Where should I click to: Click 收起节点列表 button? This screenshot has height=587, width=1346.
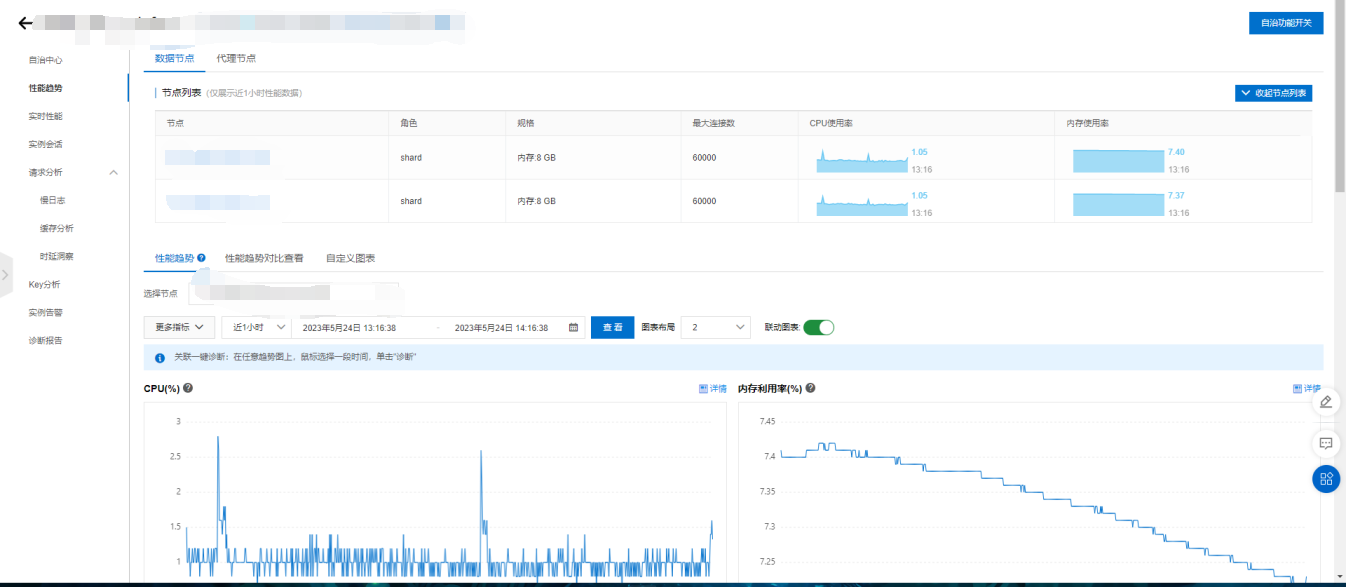1273,93
